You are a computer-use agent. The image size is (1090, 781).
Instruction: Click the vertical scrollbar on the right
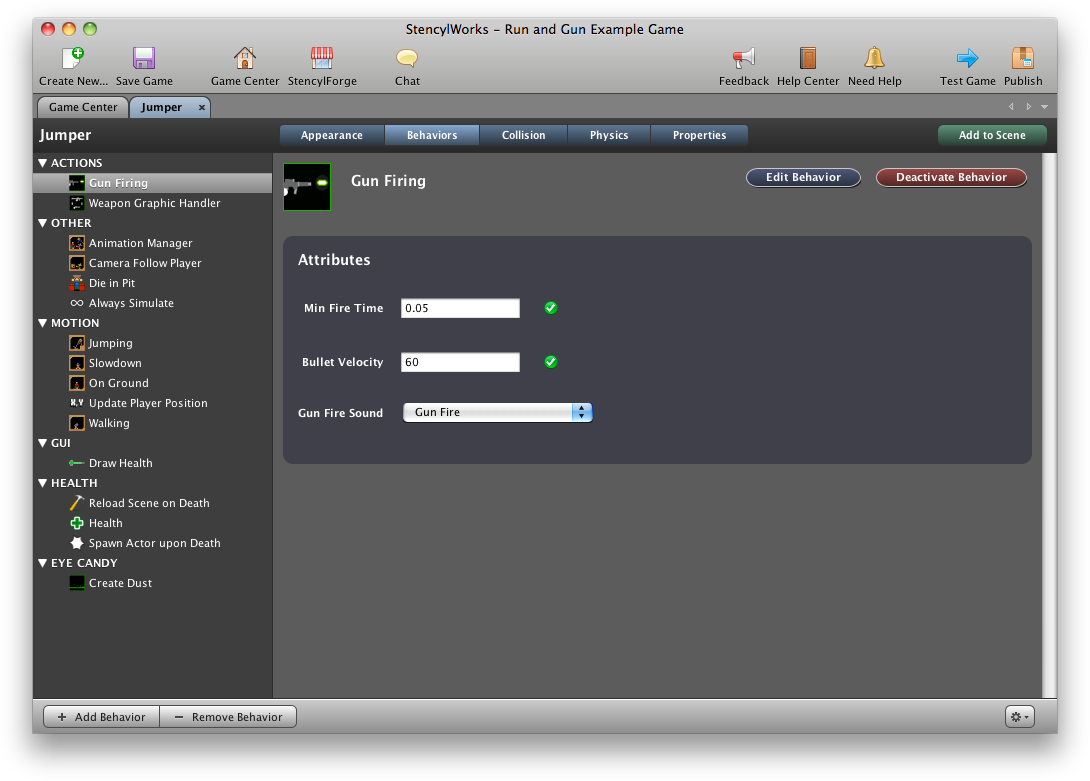pos(1049,420)
